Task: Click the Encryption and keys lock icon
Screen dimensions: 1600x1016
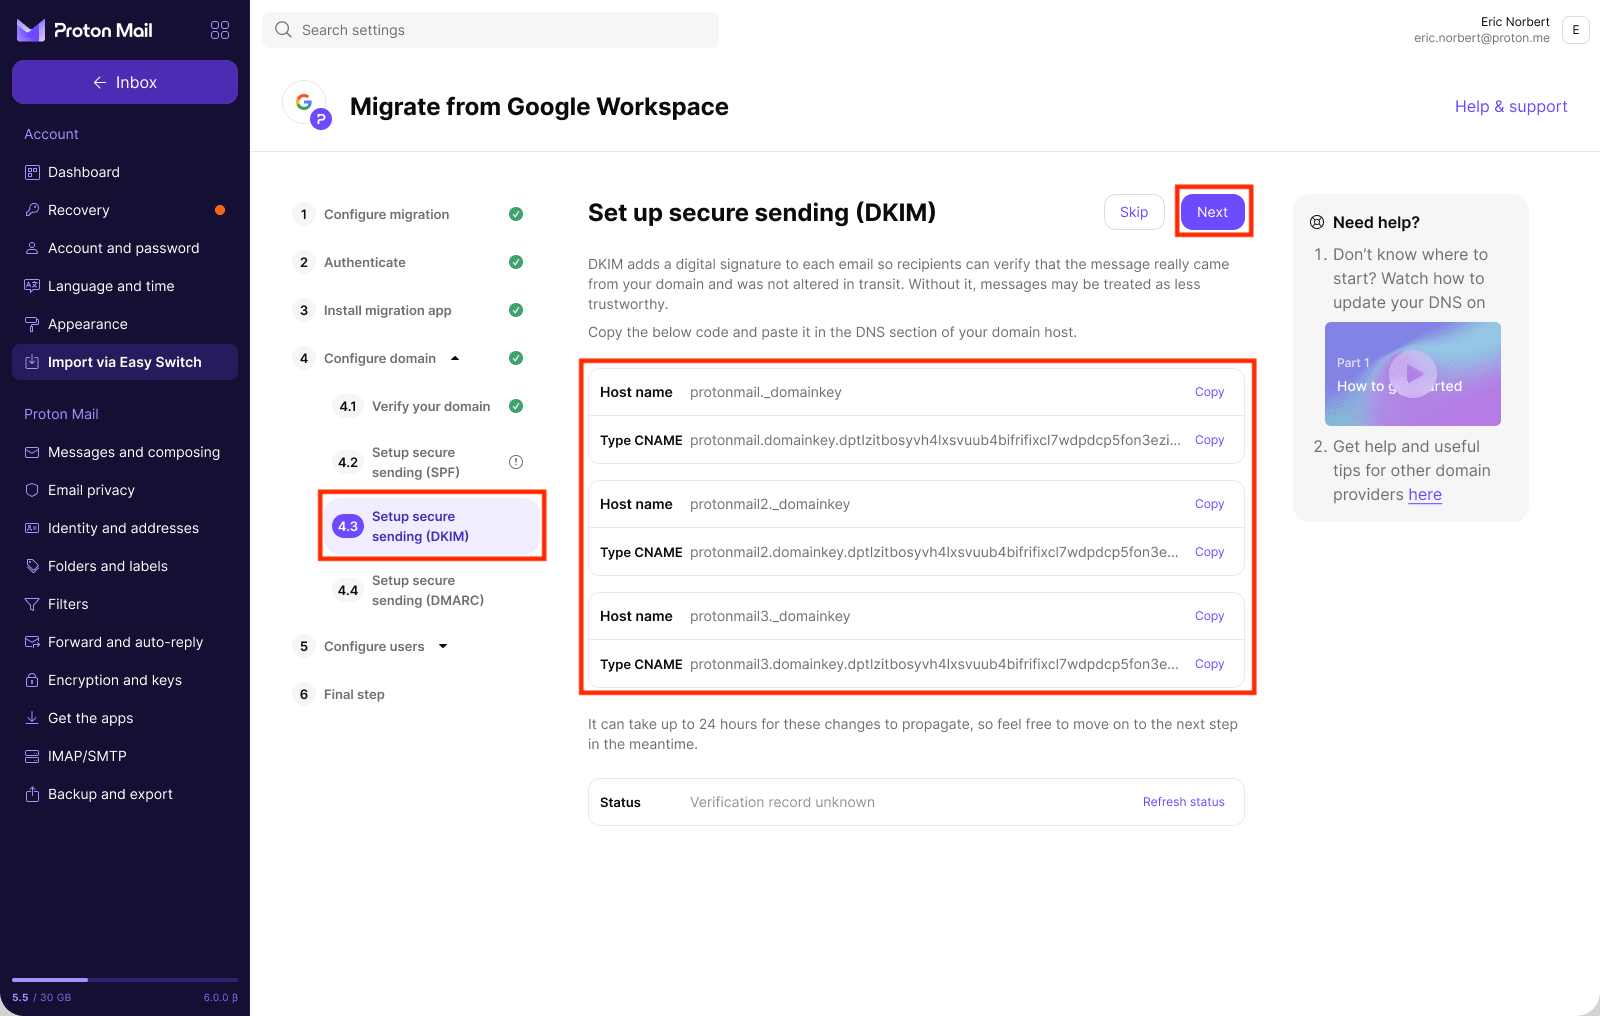Action: tap(32, 680)
